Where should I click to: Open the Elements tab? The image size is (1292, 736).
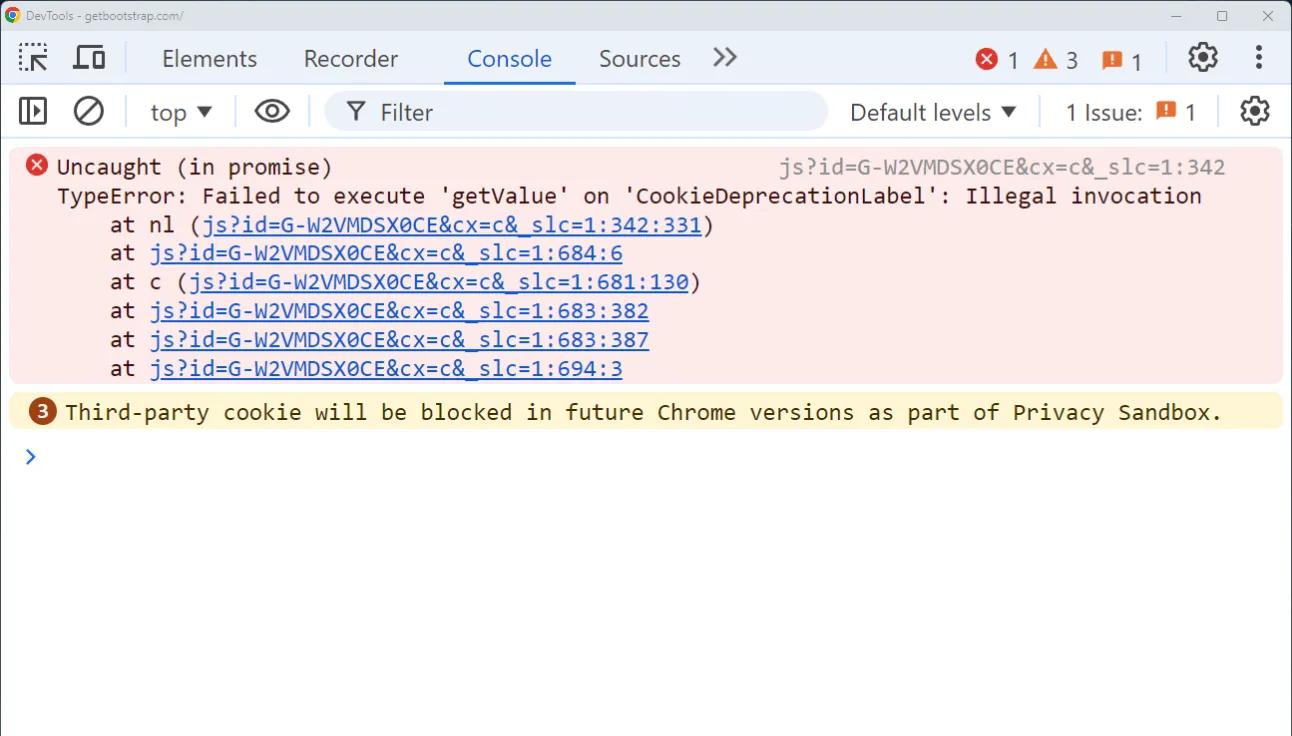click(x=209, y=59)
